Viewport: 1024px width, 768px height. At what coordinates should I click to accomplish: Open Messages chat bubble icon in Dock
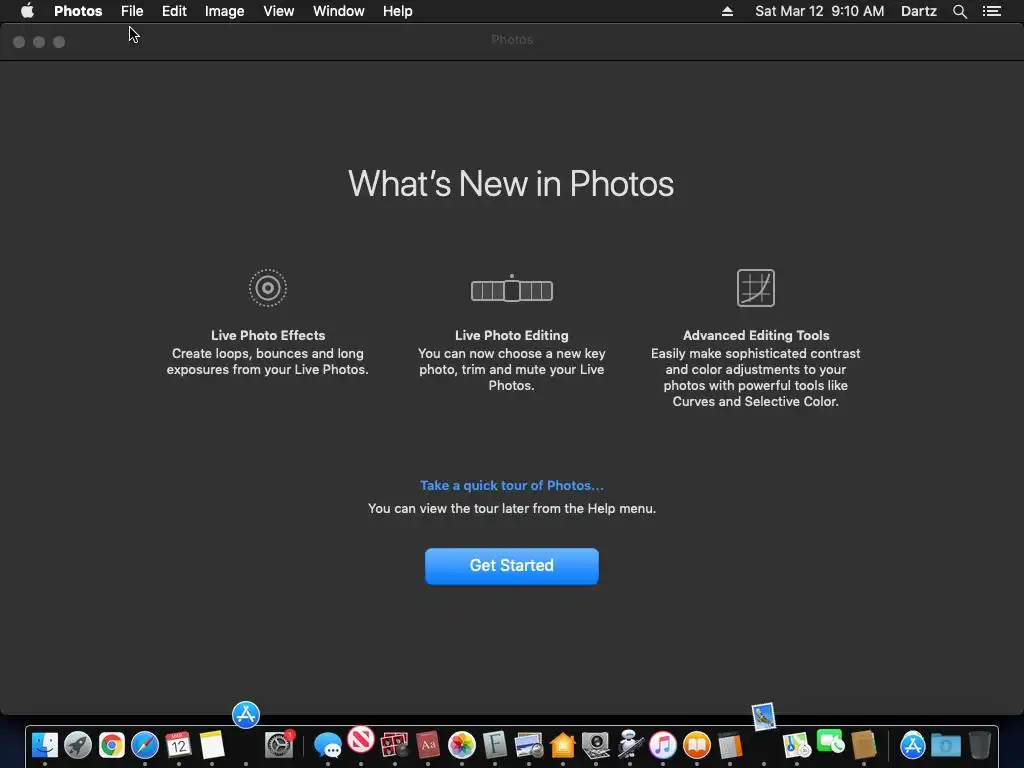coord(327,744)
